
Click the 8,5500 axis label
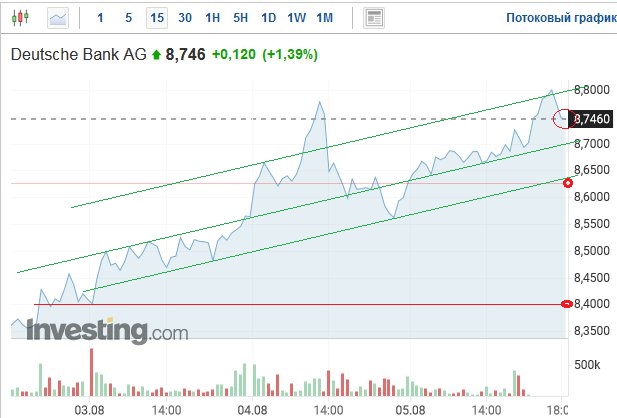coord(592,224)
